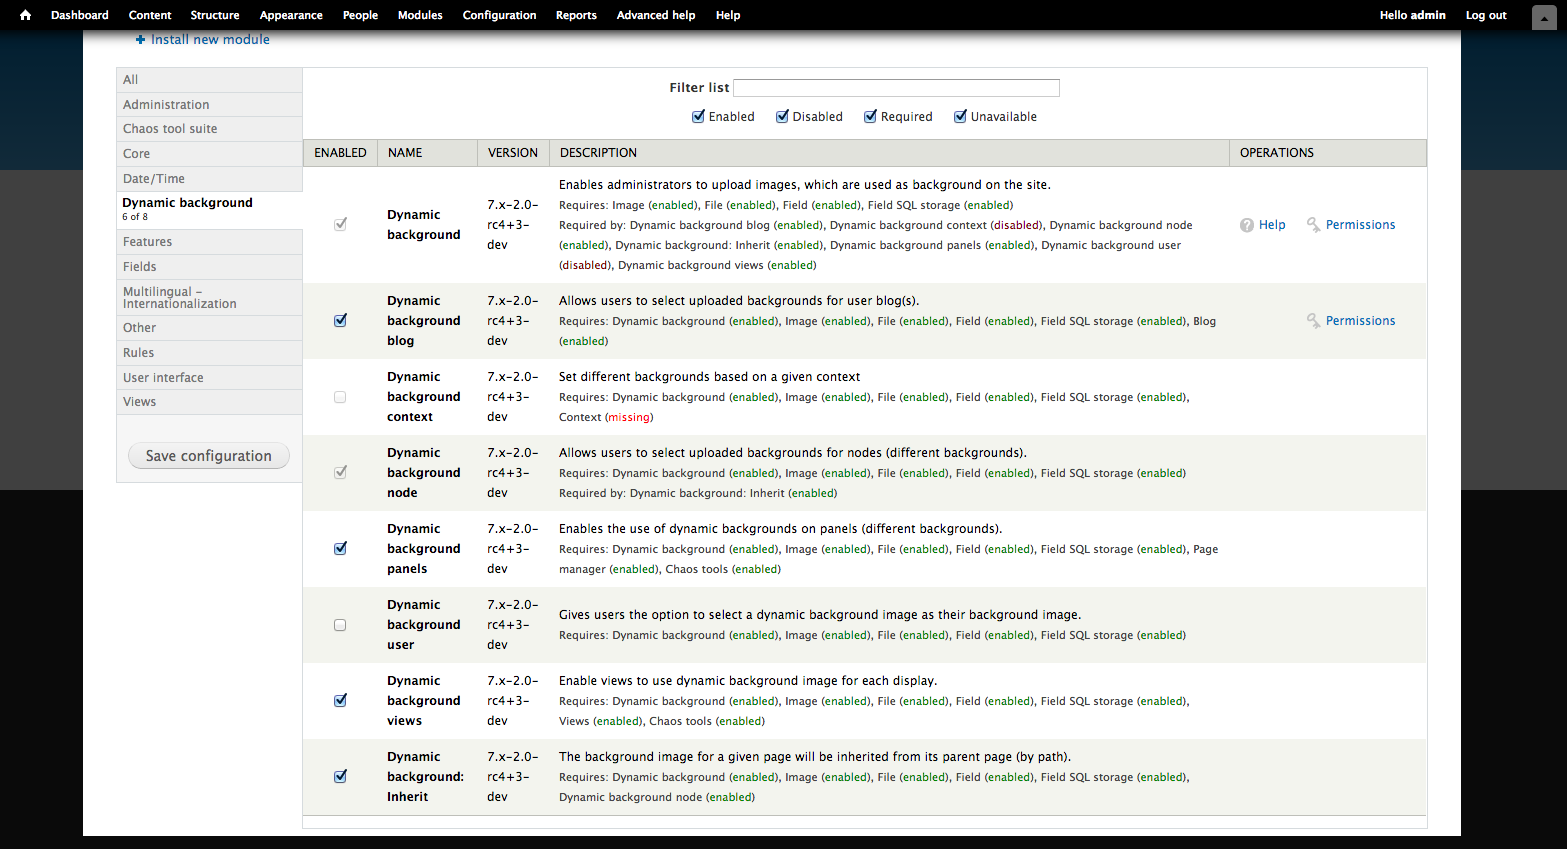Viewport: 1567px width, 849px height.
Task: Open the Multilingual - Internationalization category
Action: pos(180,298)
